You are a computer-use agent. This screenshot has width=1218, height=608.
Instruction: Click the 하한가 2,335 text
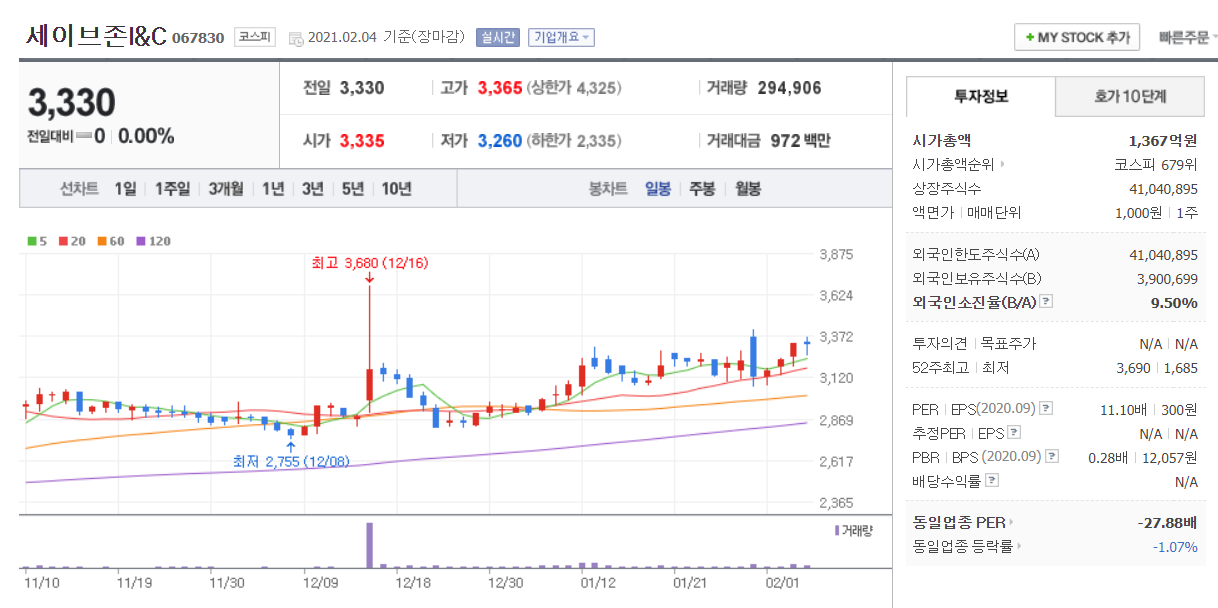pos(574,141)
